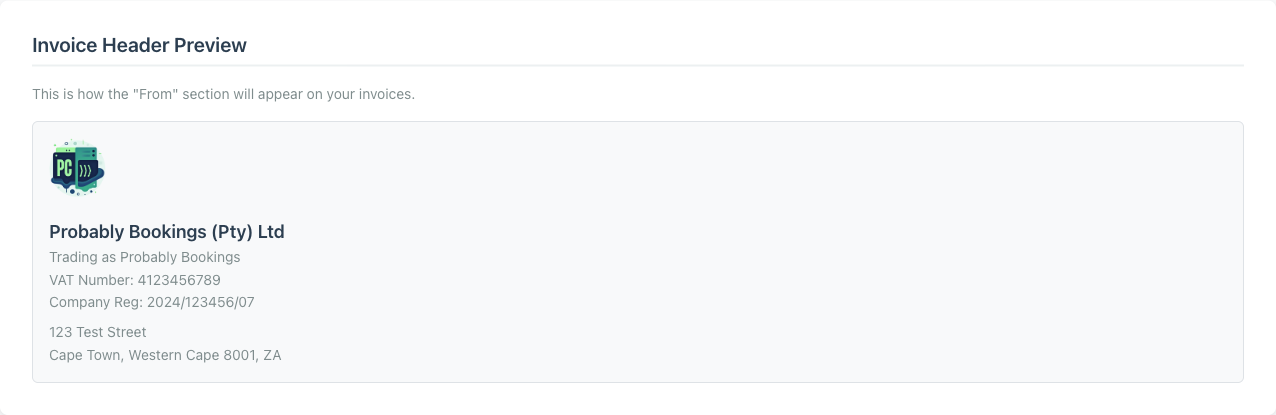Click the "Company Reg" label

pyautogui.click(x=95, y=302)
